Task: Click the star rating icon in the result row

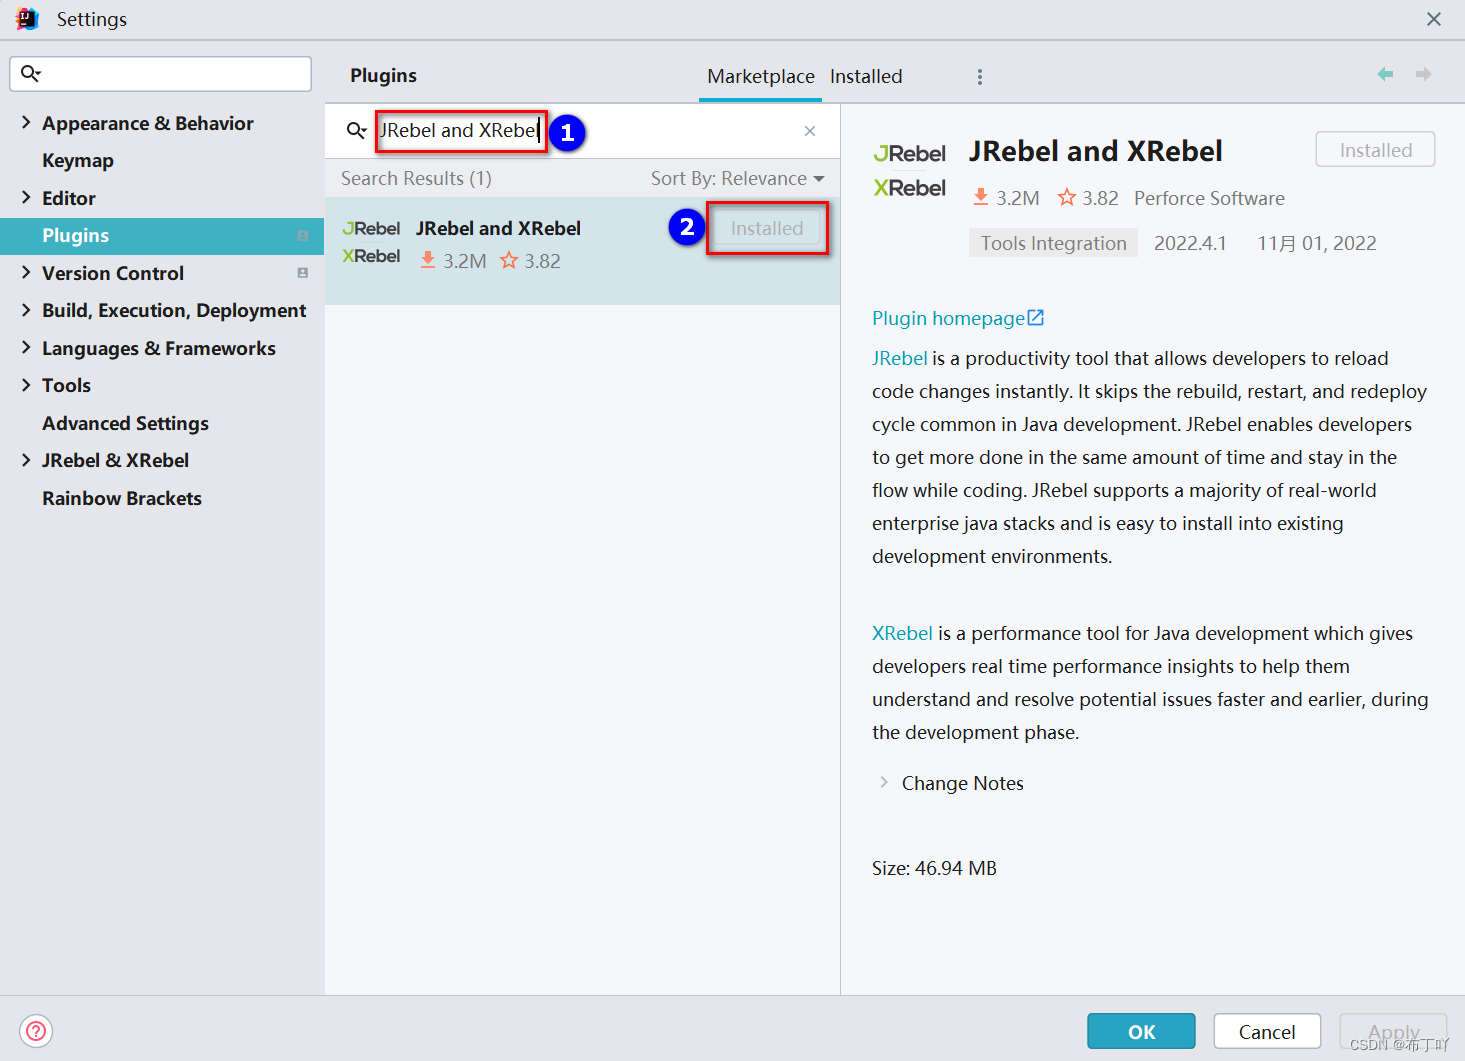Action: (509, 260)
